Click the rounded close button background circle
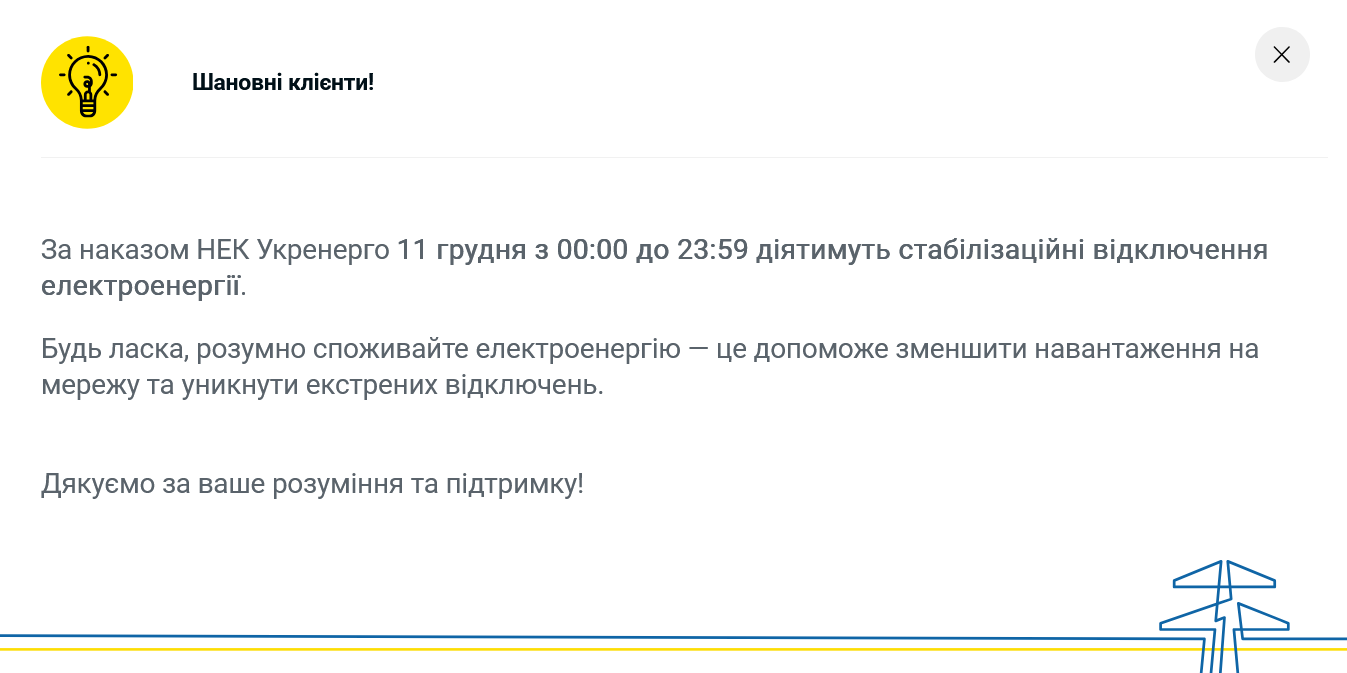The image size is (1347, 673). 1282,55
